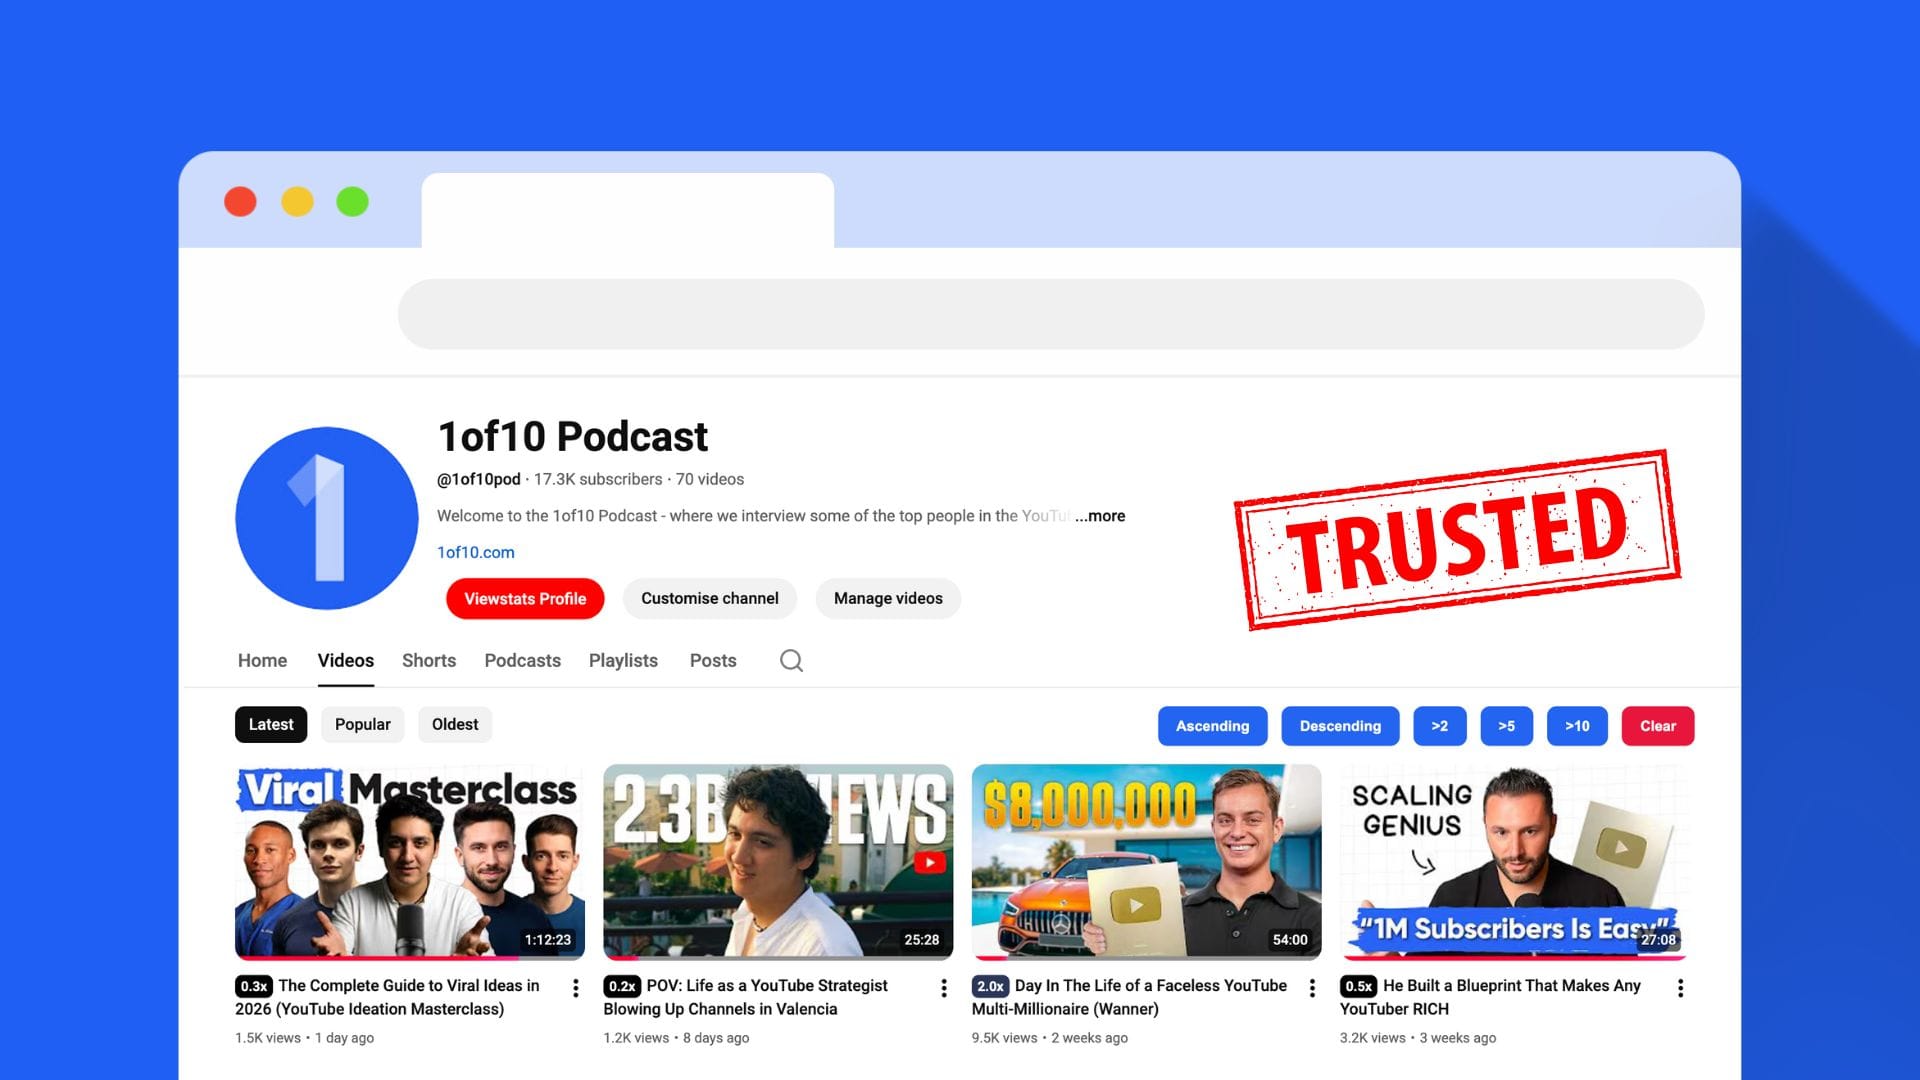Open options menu for Viral Ideas video

576,988
